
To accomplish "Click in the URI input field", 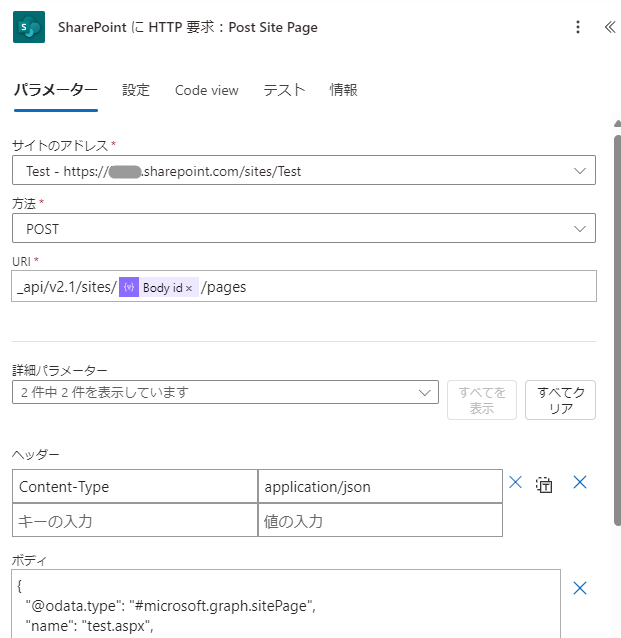I will [304, 286].
